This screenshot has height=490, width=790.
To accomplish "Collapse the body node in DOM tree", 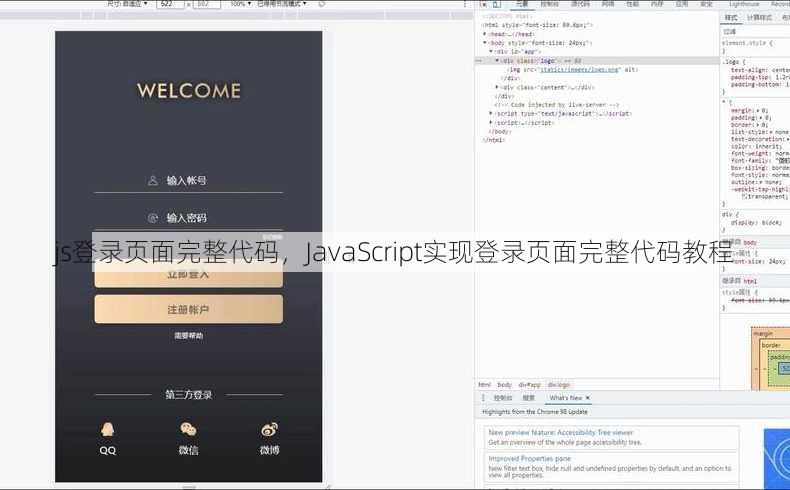I will coord(485,43).
